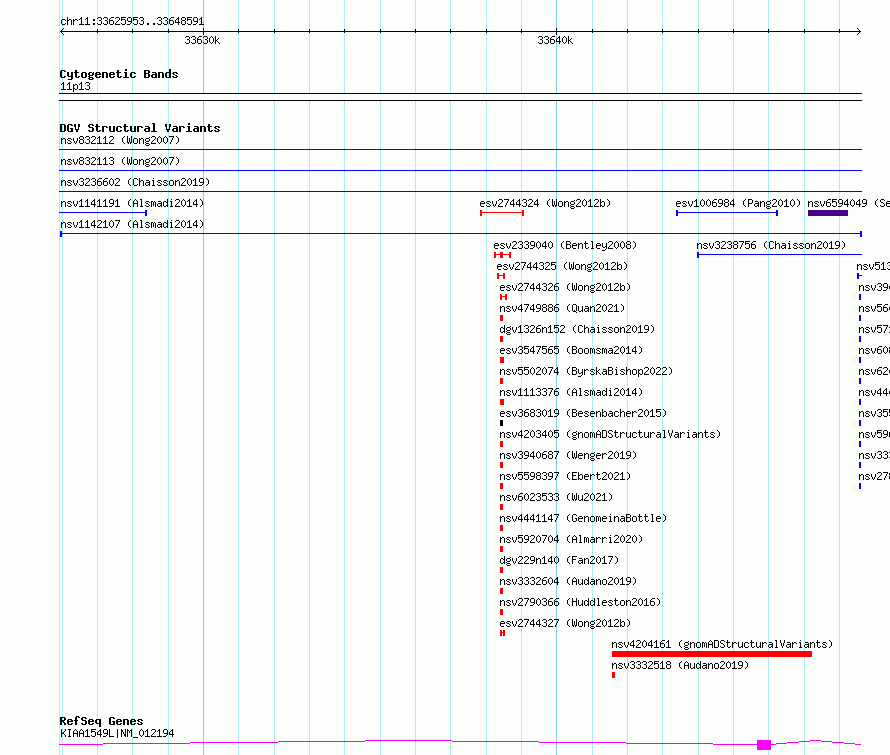
Task: Click the esv1006984 blue variant glyph
Action: coord(727,213)
